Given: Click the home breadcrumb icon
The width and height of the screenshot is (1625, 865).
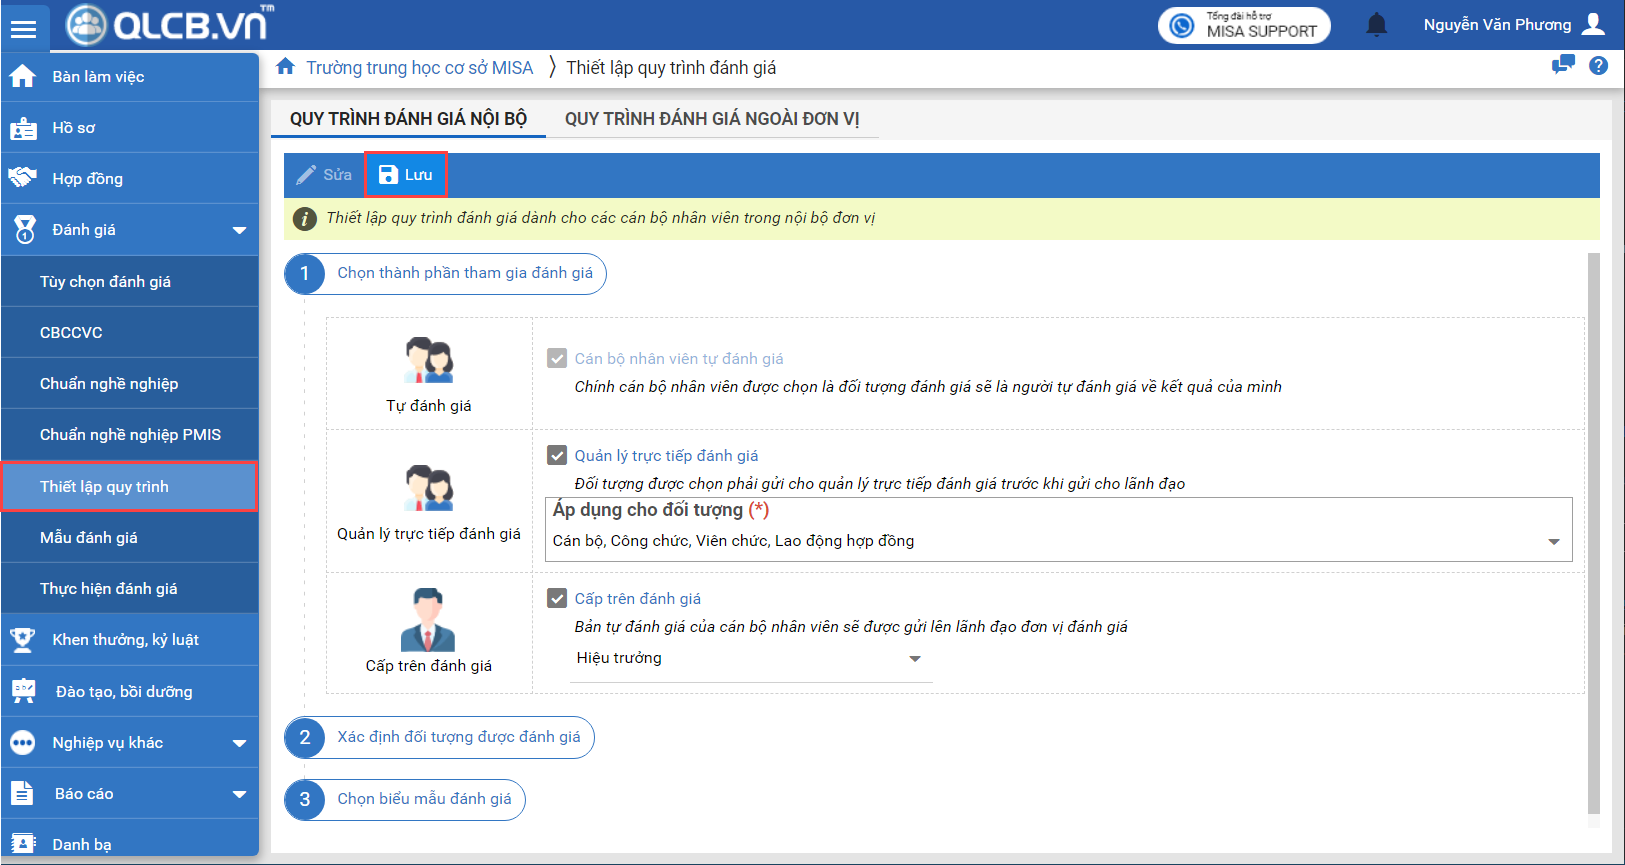Looking at the screenshot, I should pos(285,67).
